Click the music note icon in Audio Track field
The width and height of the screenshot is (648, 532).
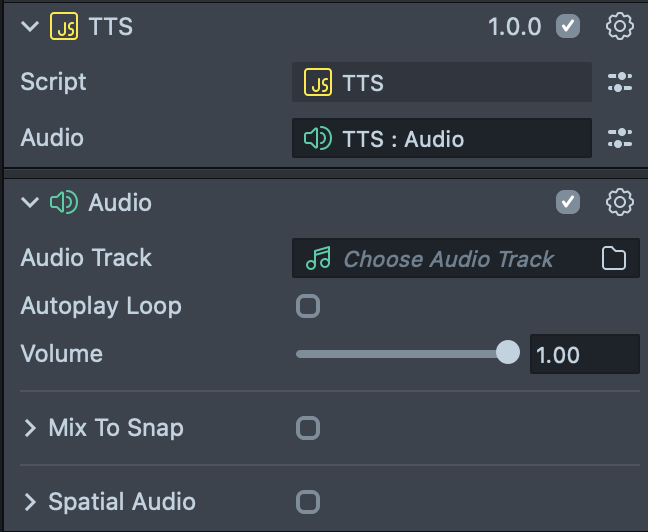318,259
